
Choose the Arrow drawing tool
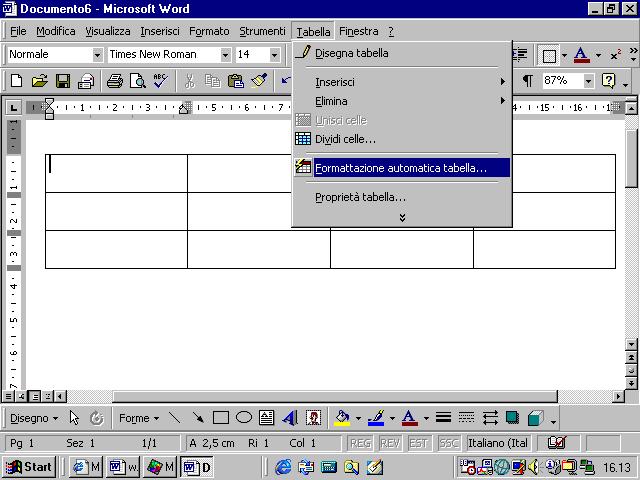(198, 418)
